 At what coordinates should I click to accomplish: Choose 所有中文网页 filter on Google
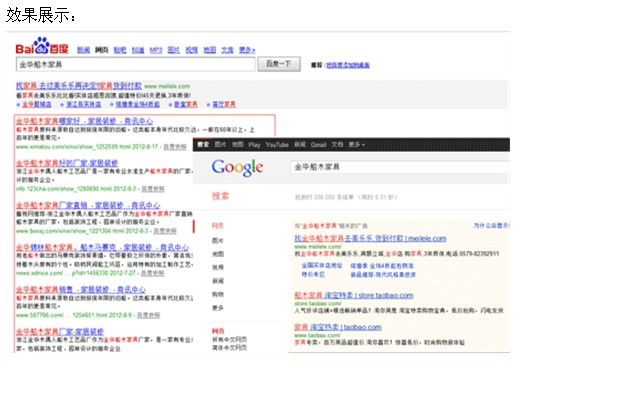(229, 340)
